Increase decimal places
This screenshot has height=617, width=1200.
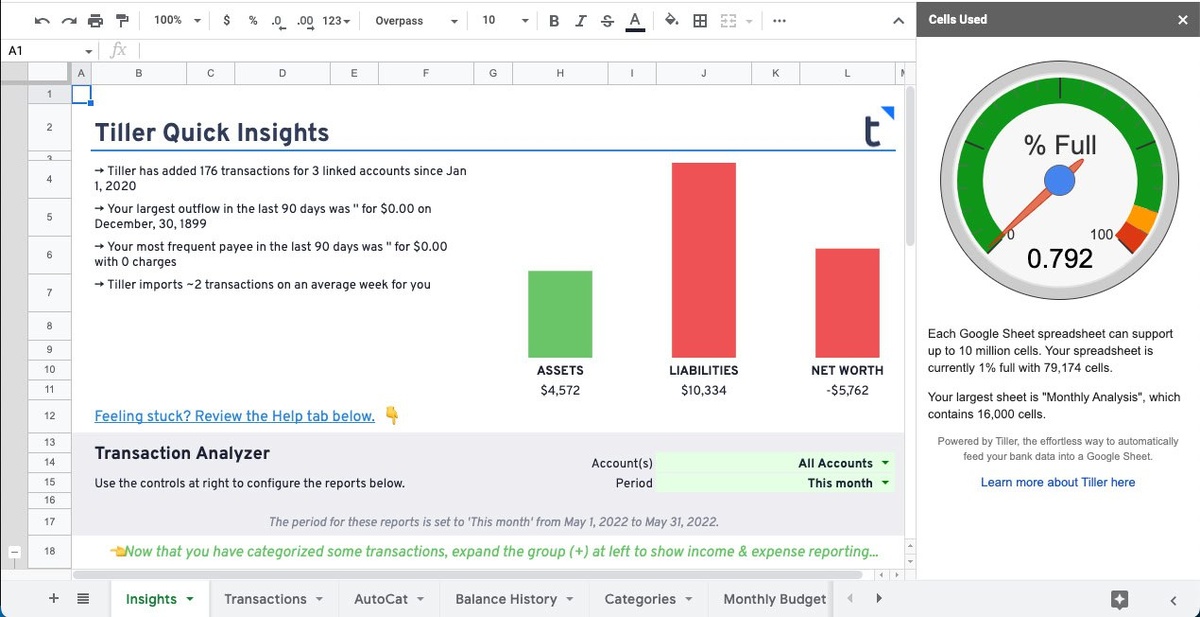pyautogui.click(x=305, y=20)
